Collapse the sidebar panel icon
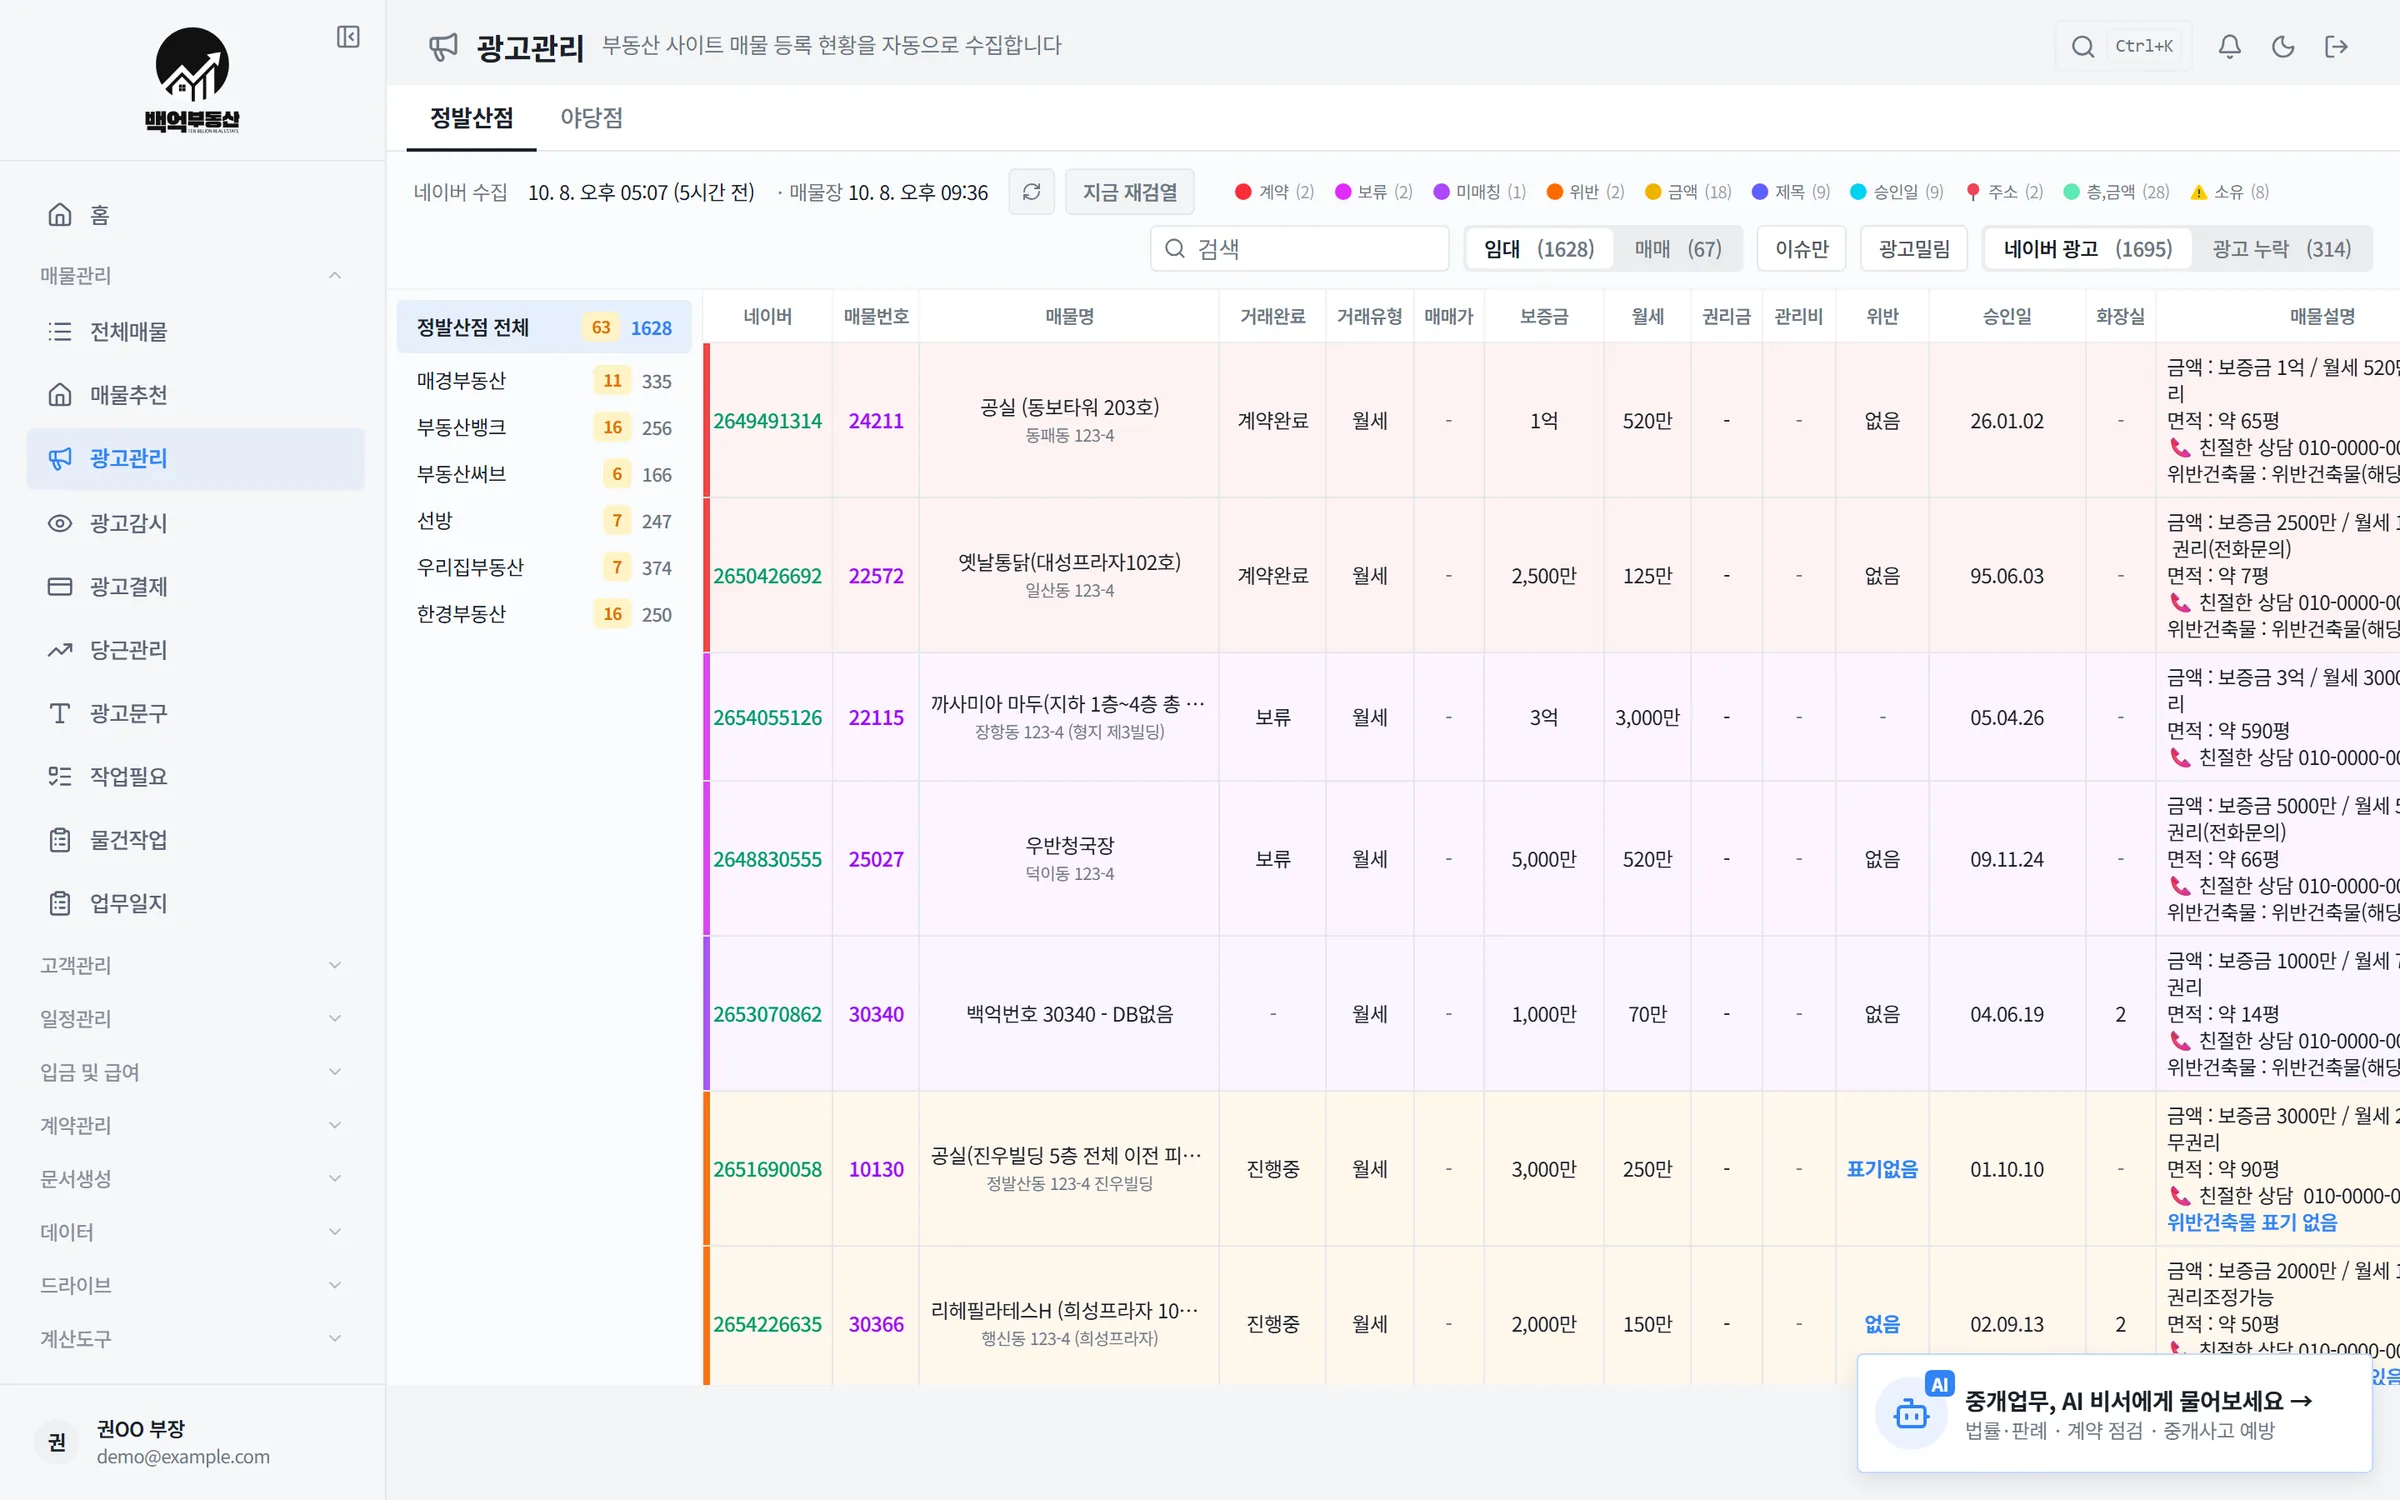Viewport: 2400px width, 1500px height. [x=348, y=37]
